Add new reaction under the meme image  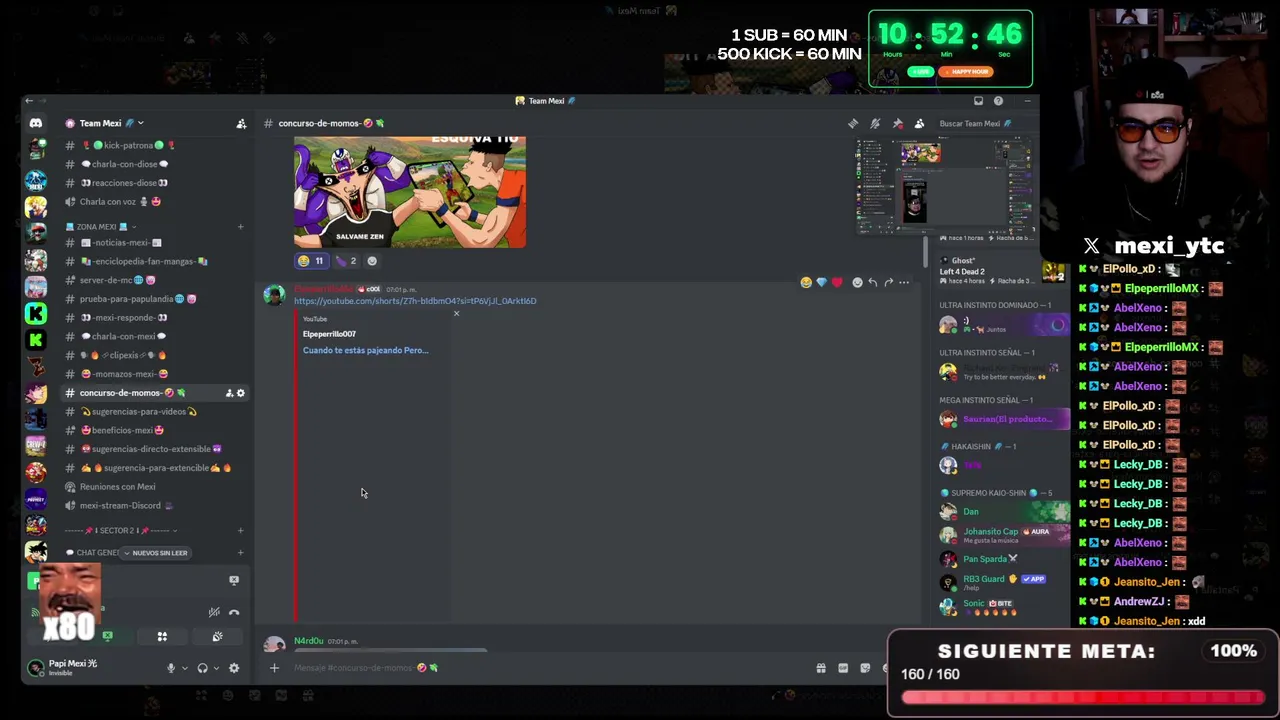[372, 261]
